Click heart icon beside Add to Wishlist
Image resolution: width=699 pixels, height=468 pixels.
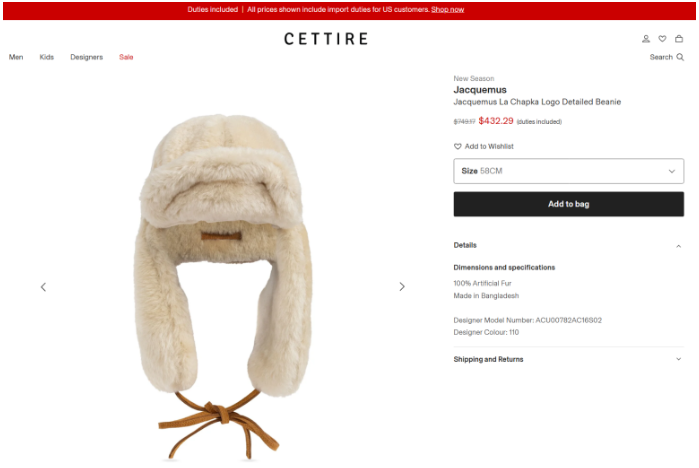click(457, 146)
